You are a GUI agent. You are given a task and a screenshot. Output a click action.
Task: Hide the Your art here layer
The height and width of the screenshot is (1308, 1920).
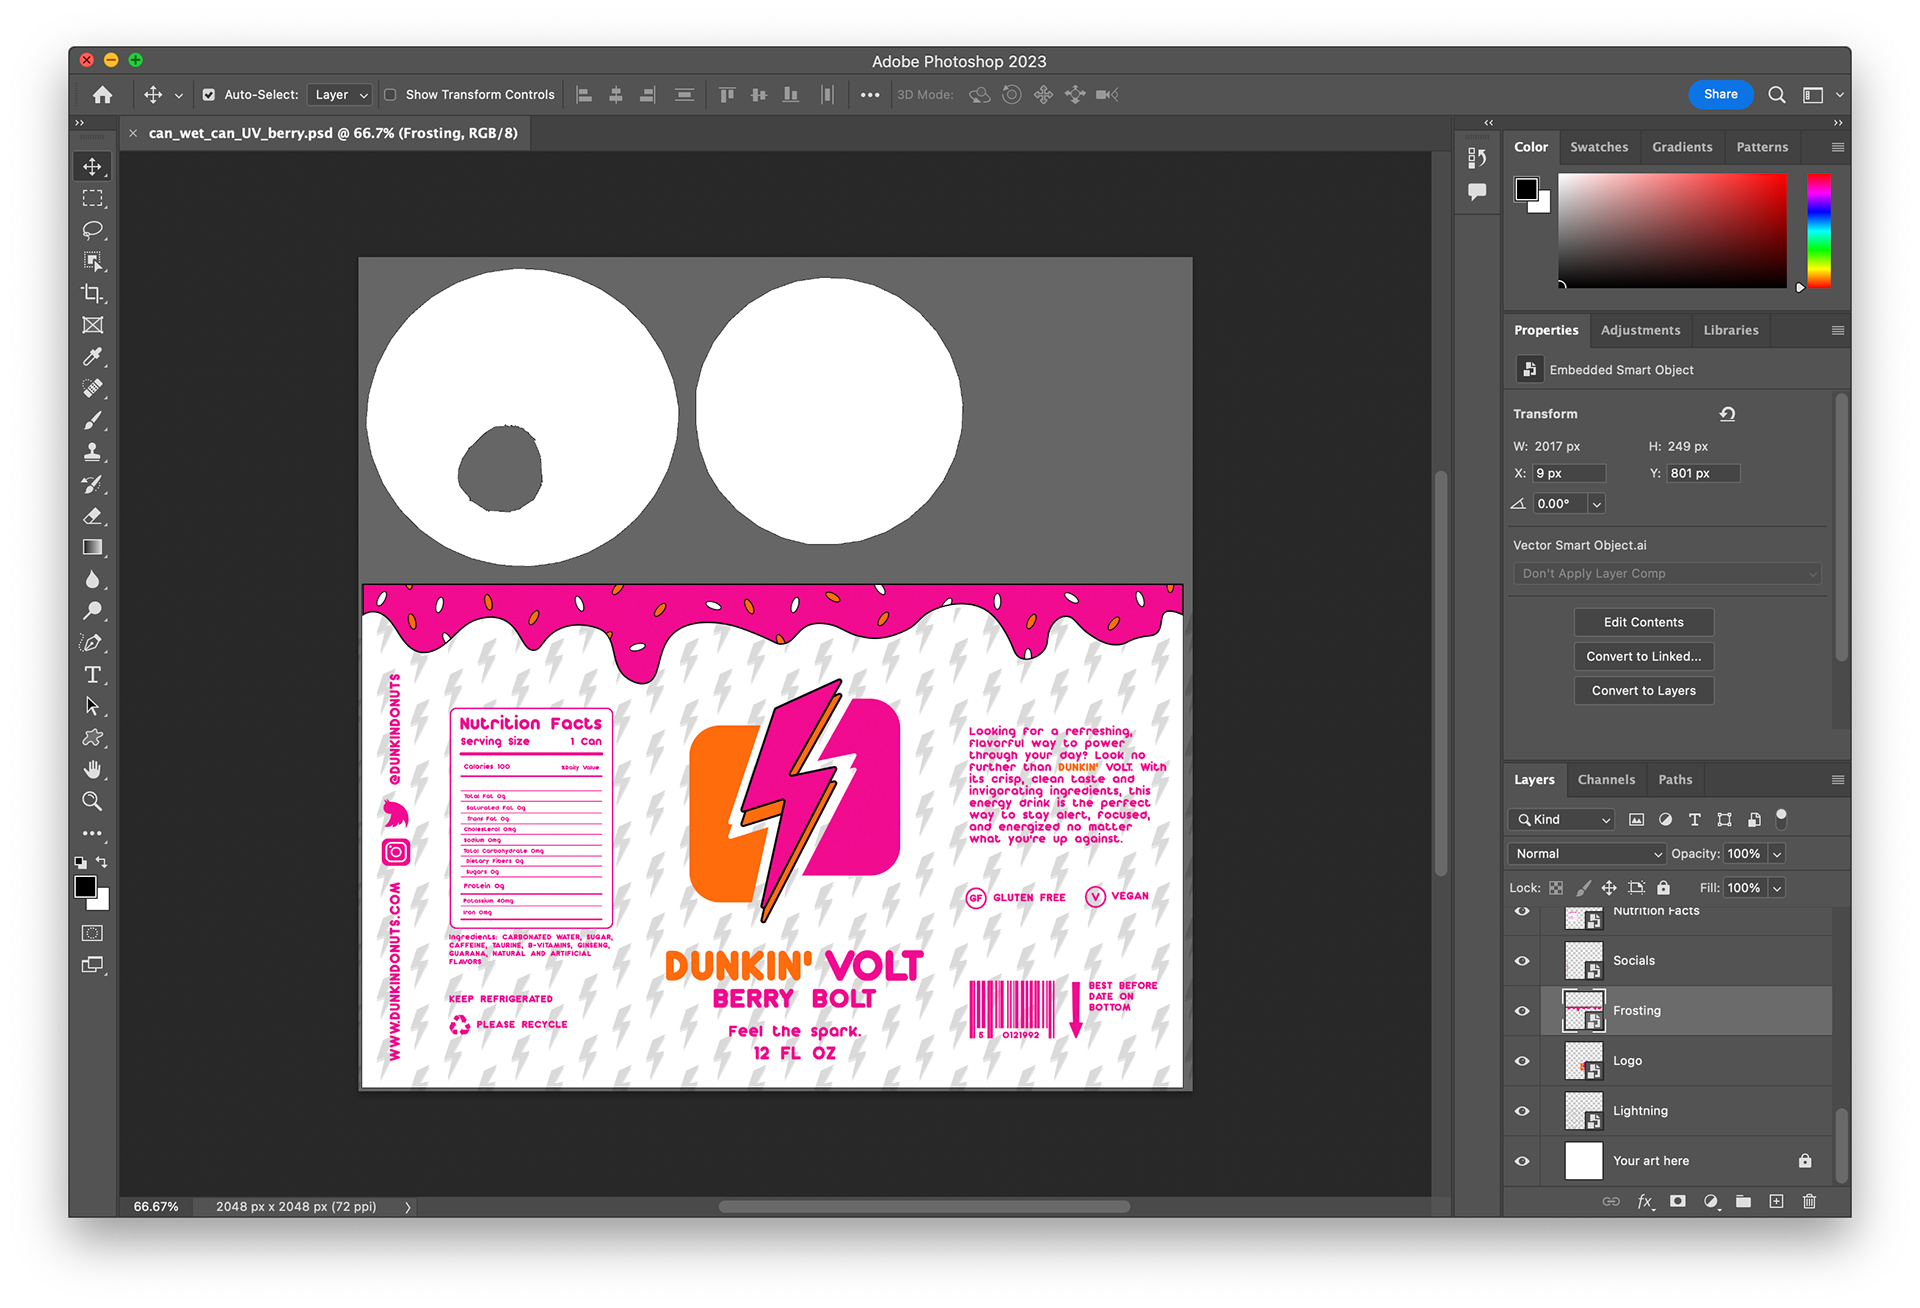(1522, 1161)
